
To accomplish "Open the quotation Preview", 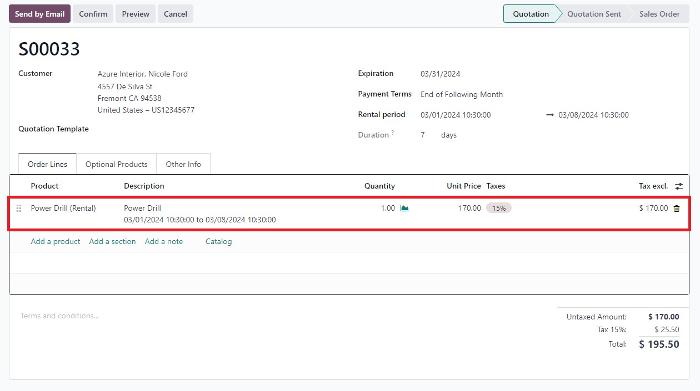I will click(135, 14).
